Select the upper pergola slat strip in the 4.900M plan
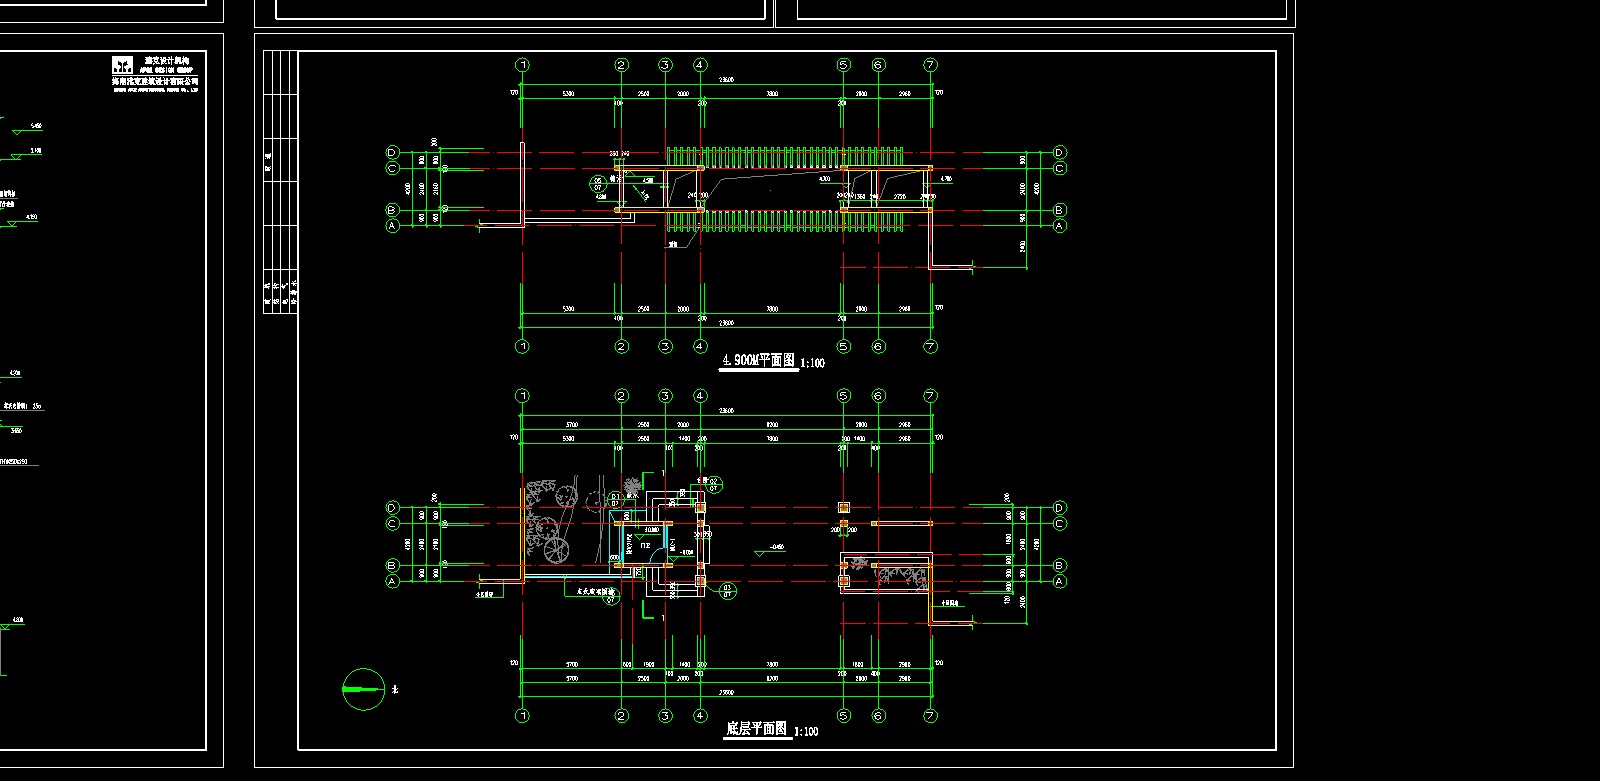Image resolution: width=1600 pixels, height=781 pixels. [x=787, y=158]
